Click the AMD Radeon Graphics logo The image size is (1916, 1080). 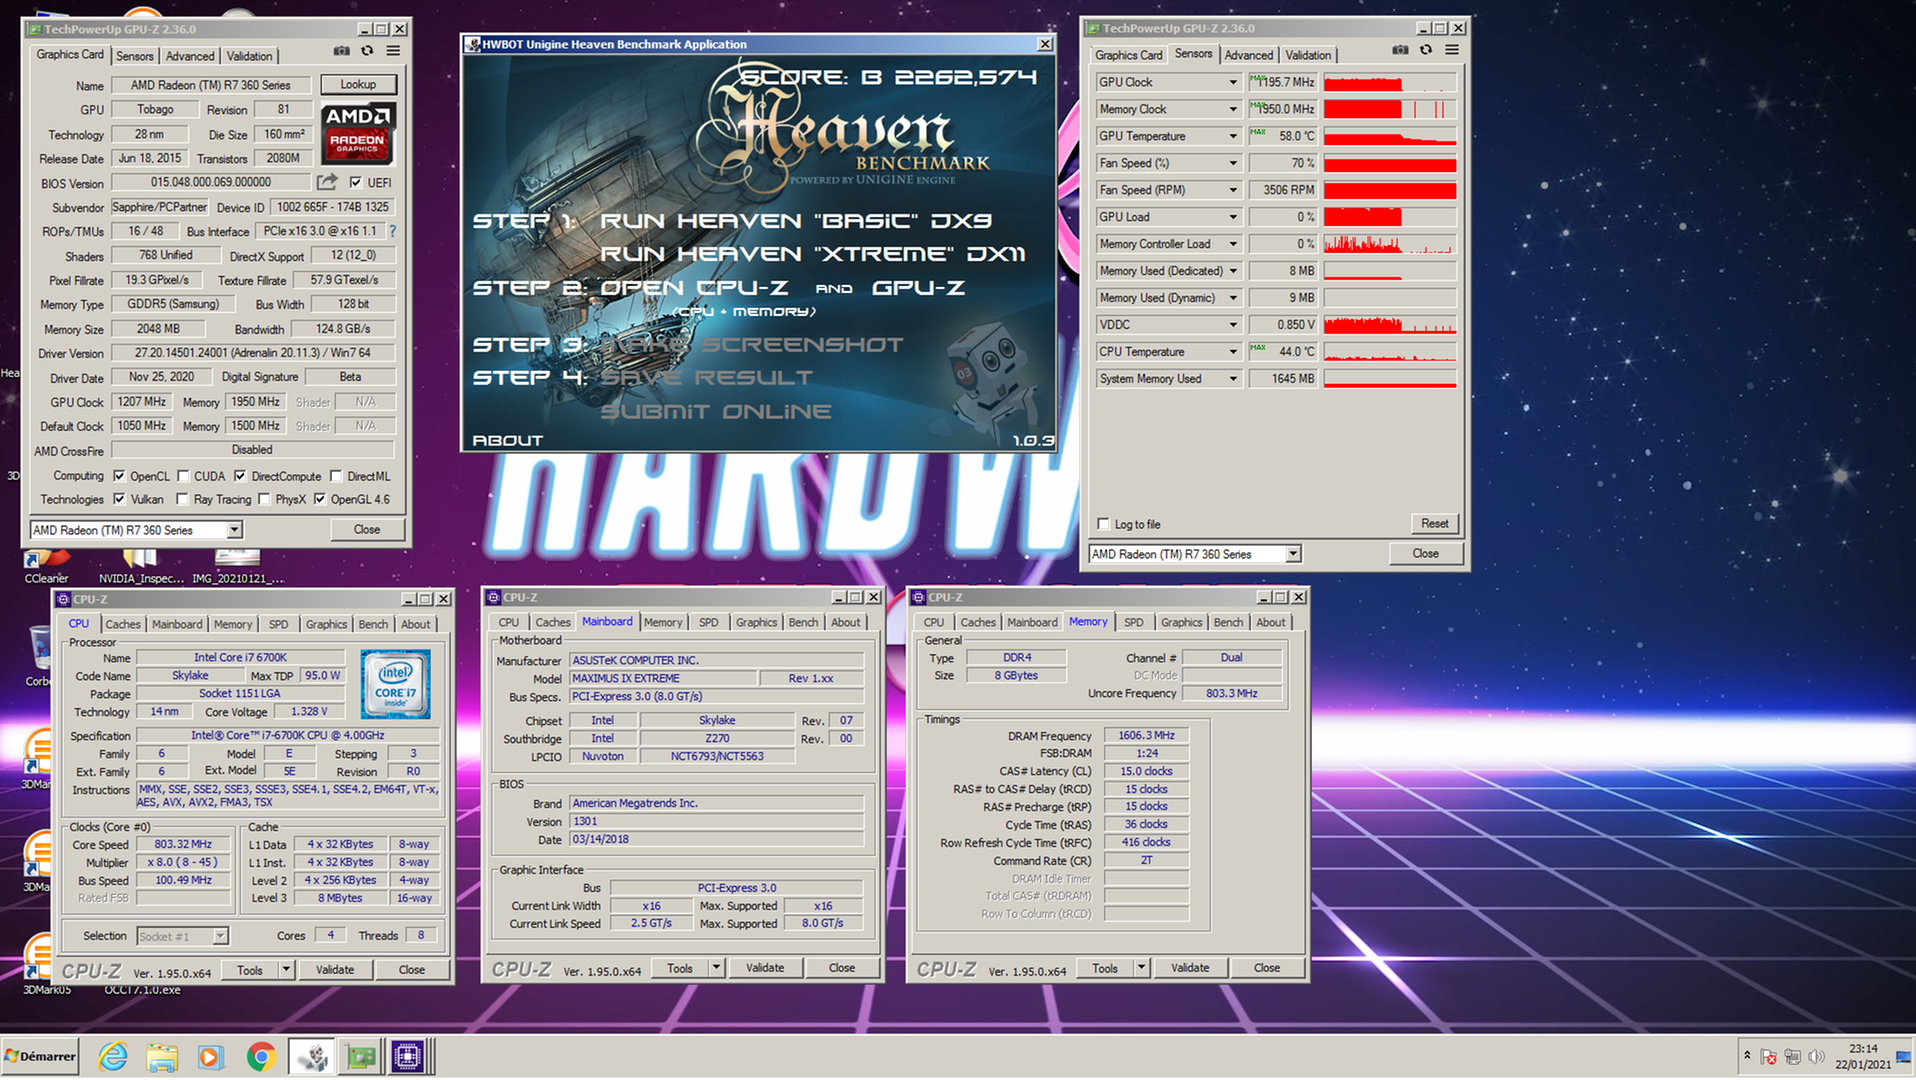point(358,133)
